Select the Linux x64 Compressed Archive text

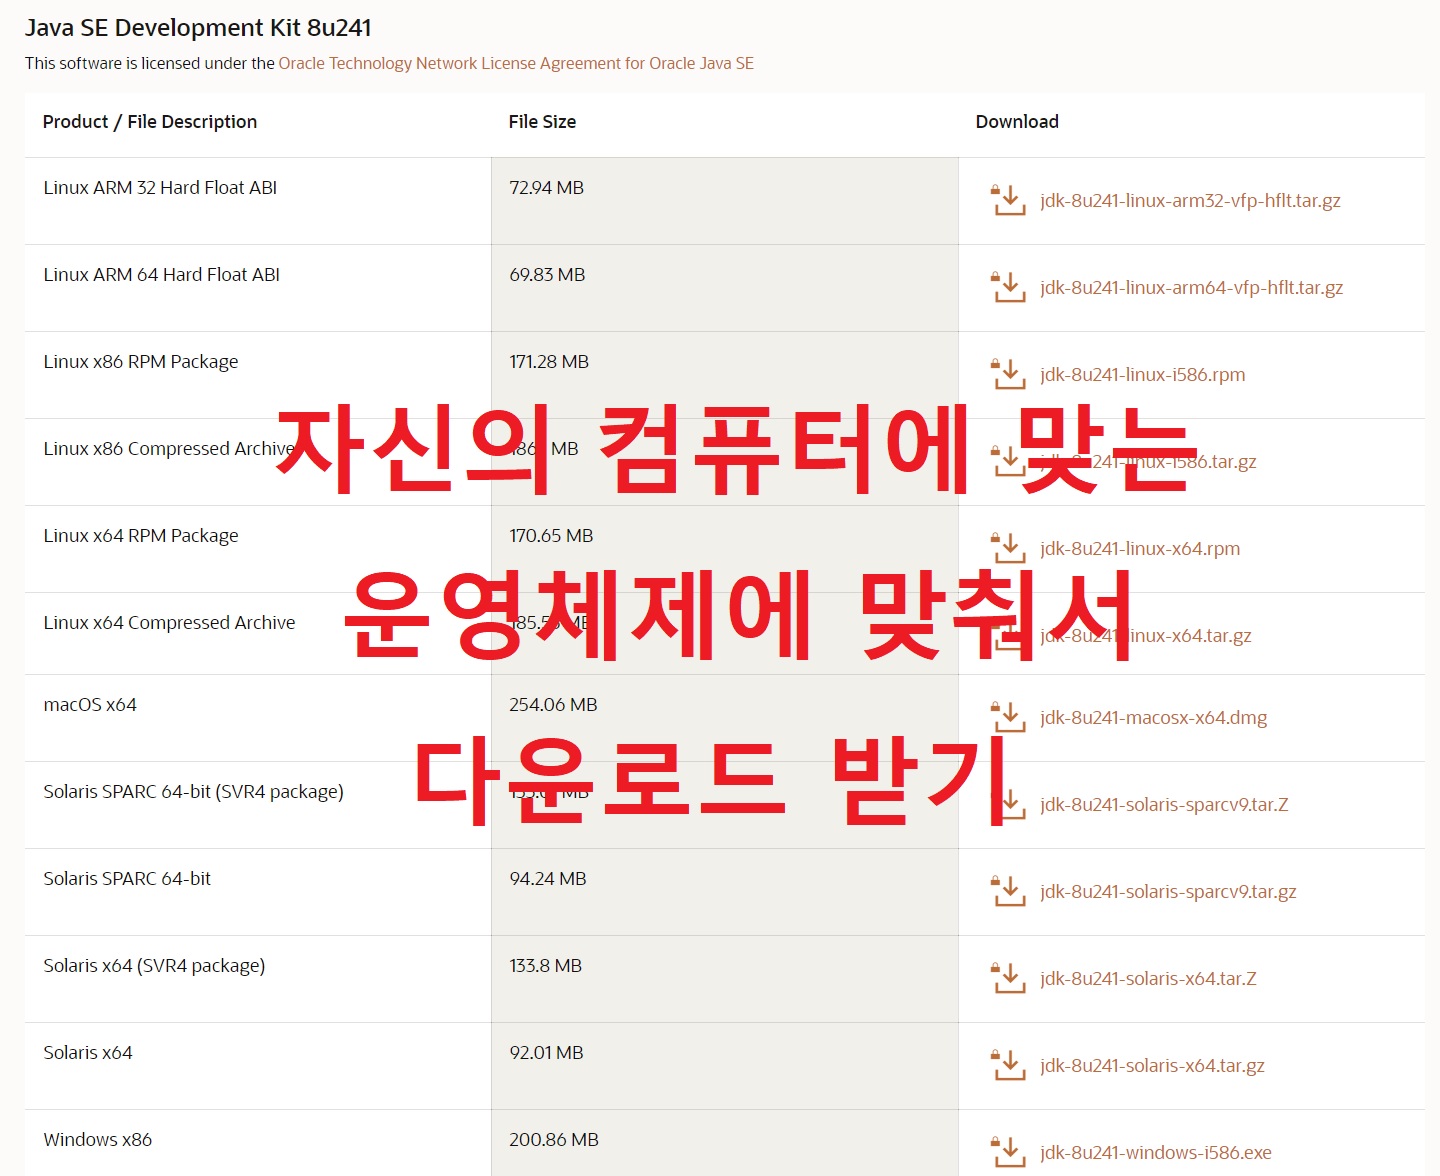(169, 622)
